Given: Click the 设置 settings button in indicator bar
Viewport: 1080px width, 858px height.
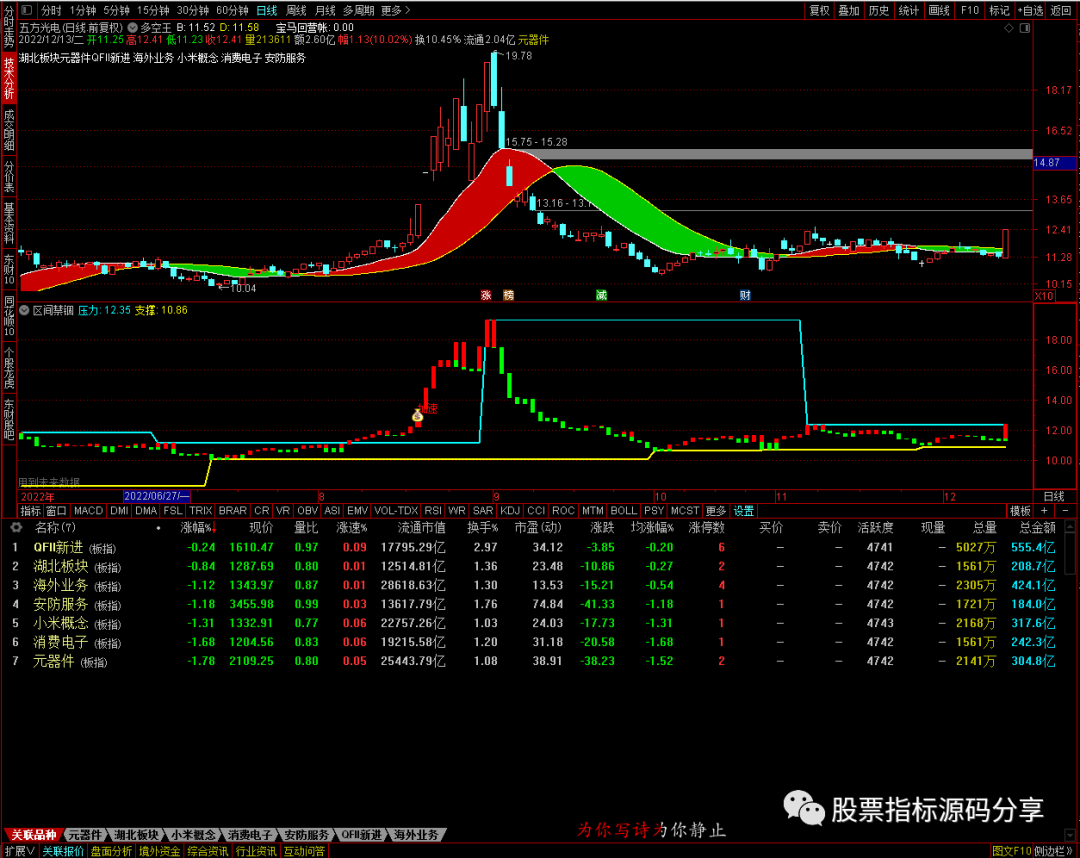Looking at the screenshot, I should tap(744, 511).
